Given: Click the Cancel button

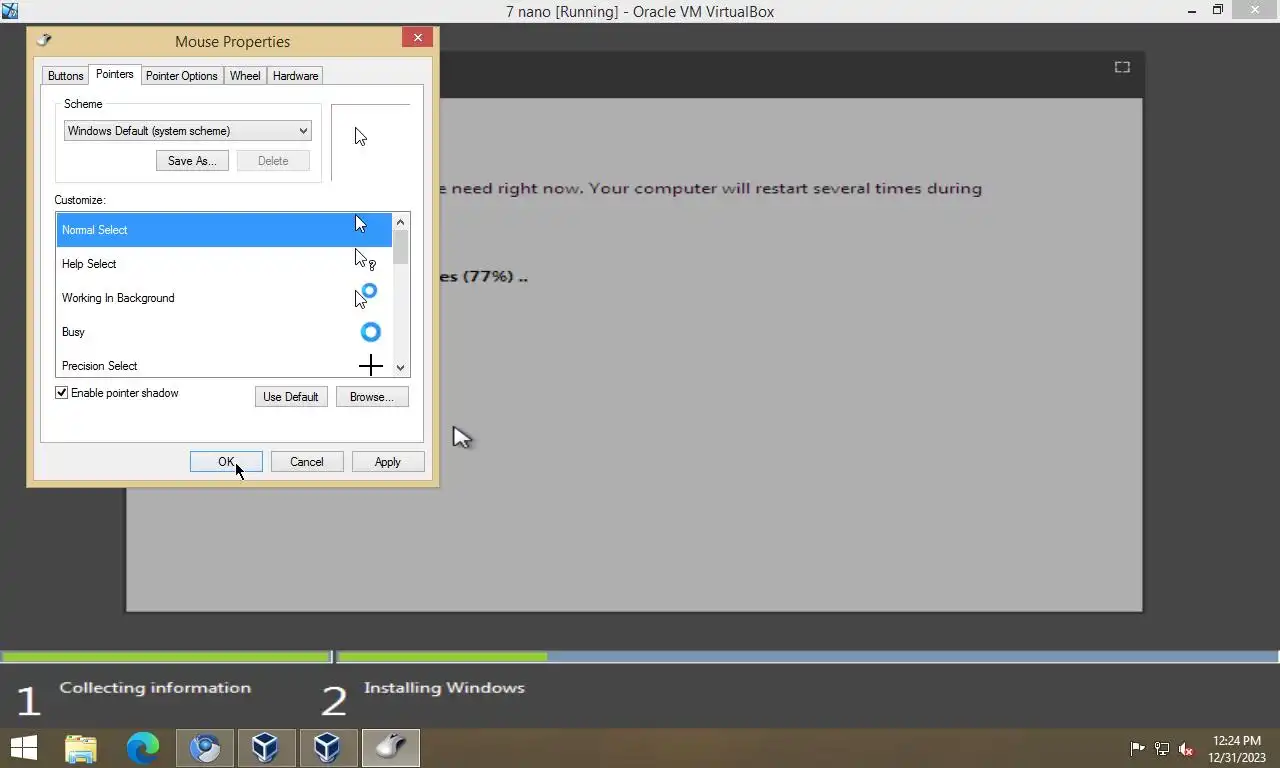Looking at the screenshot, I should pos(307,462).
